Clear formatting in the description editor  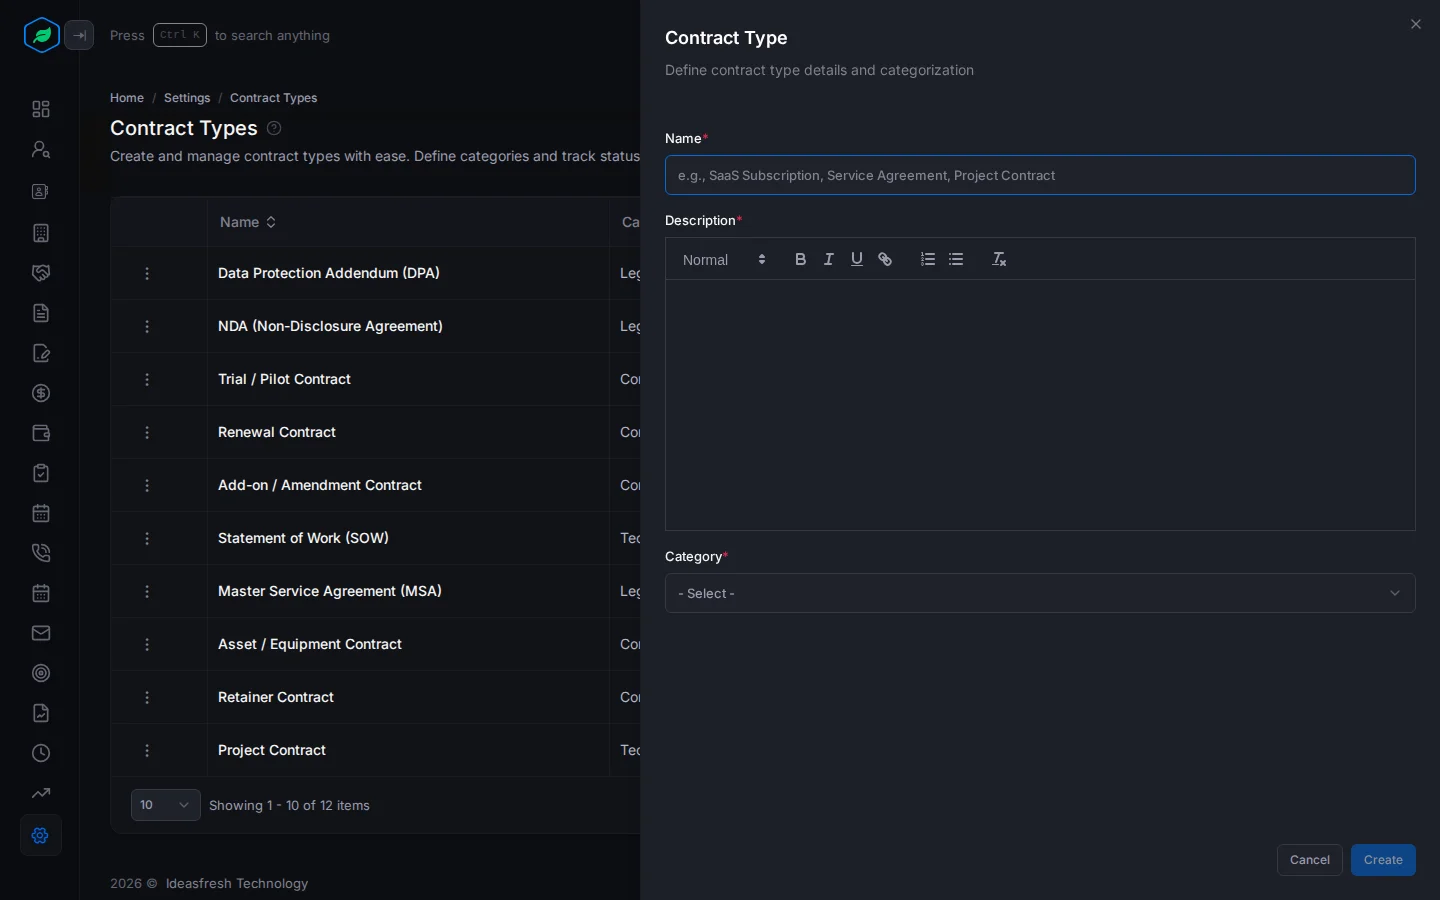tap(999, 259)
